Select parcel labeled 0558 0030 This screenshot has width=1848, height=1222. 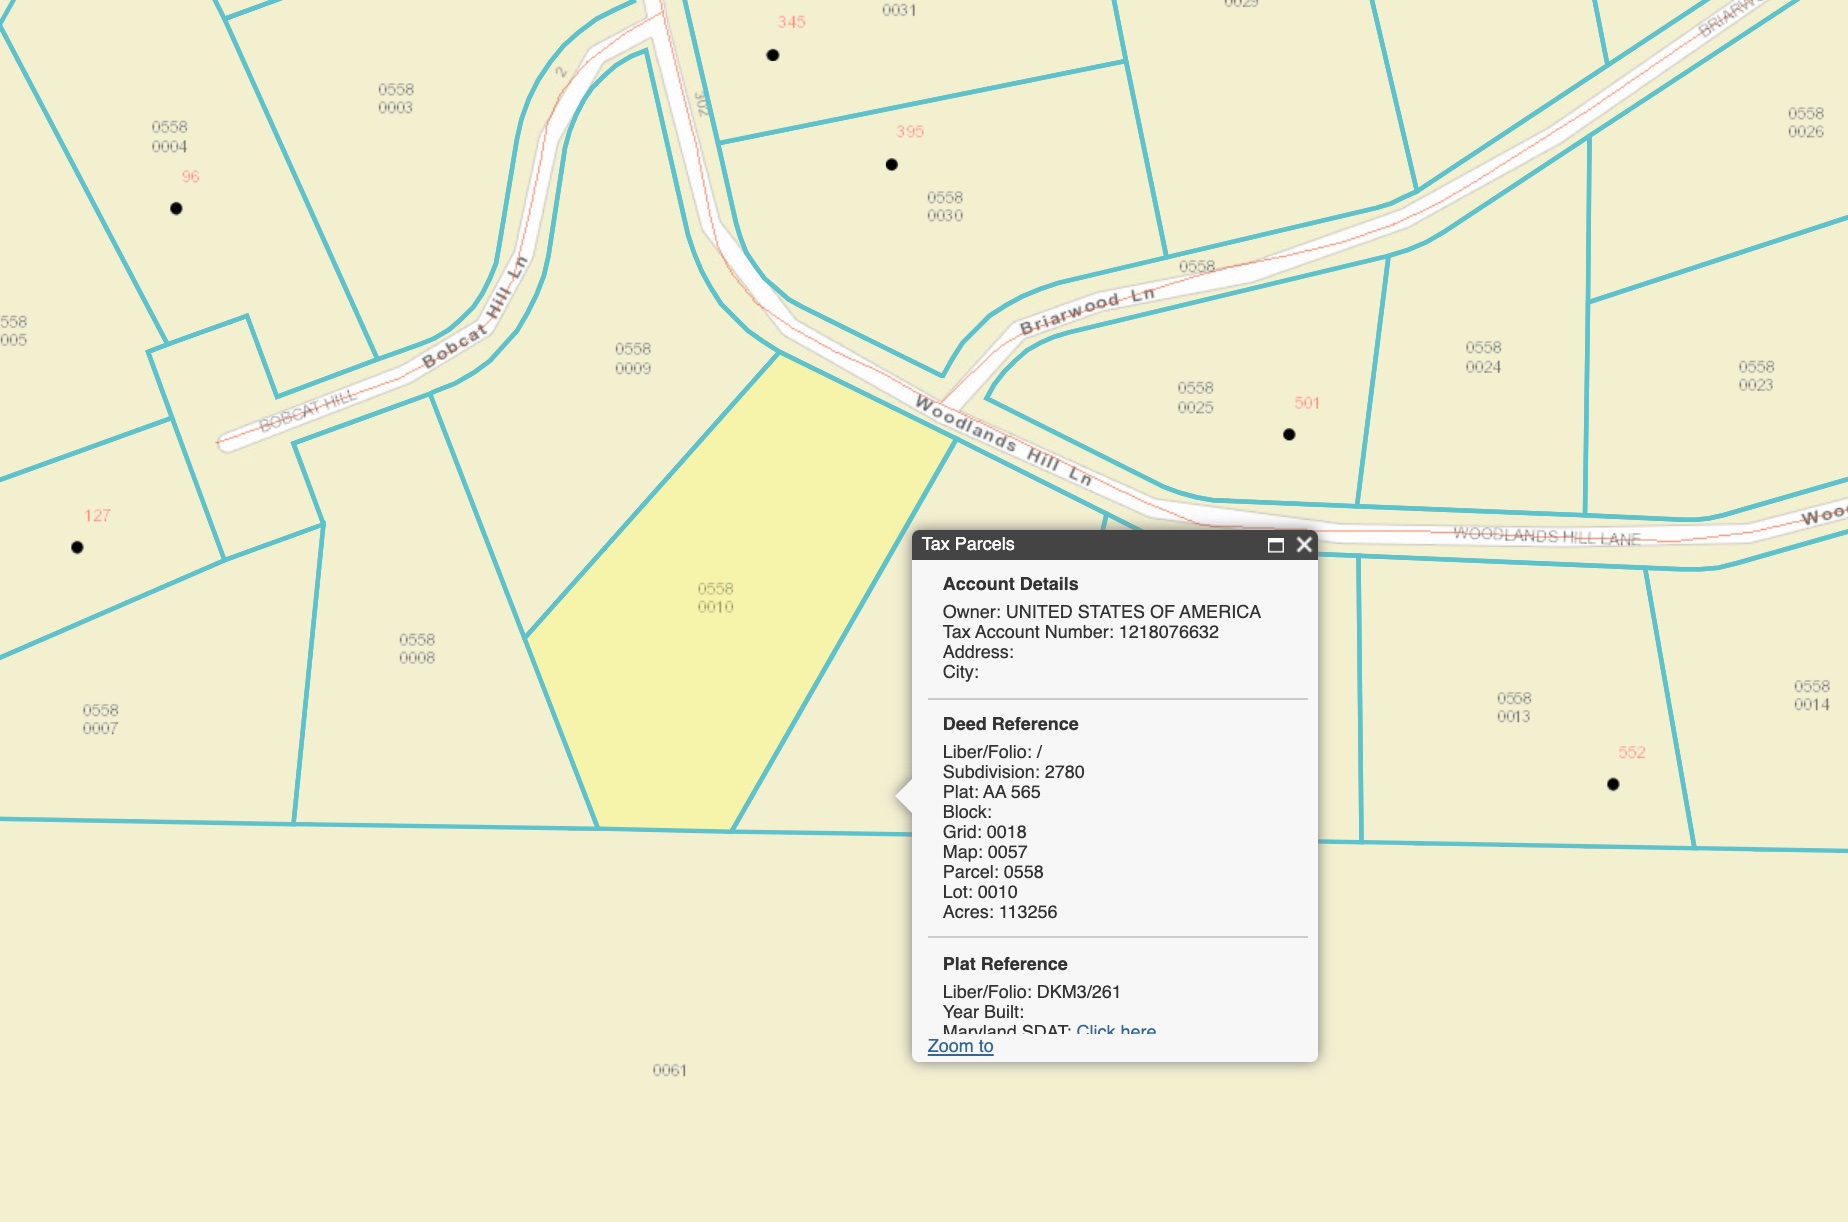pos(945,206)
